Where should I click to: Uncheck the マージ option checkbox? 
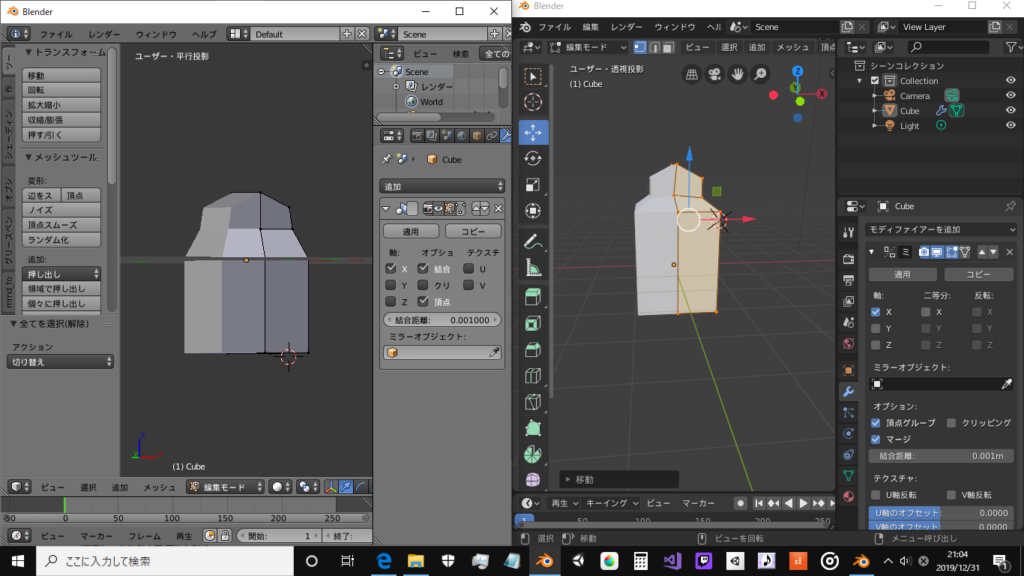coord(876,439)
